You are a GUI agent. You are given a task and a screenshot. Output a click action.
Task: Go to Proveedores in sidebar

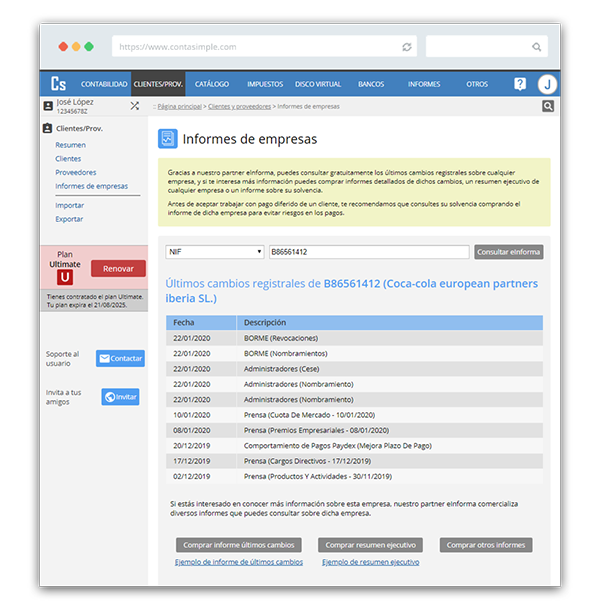coord(76,173)
